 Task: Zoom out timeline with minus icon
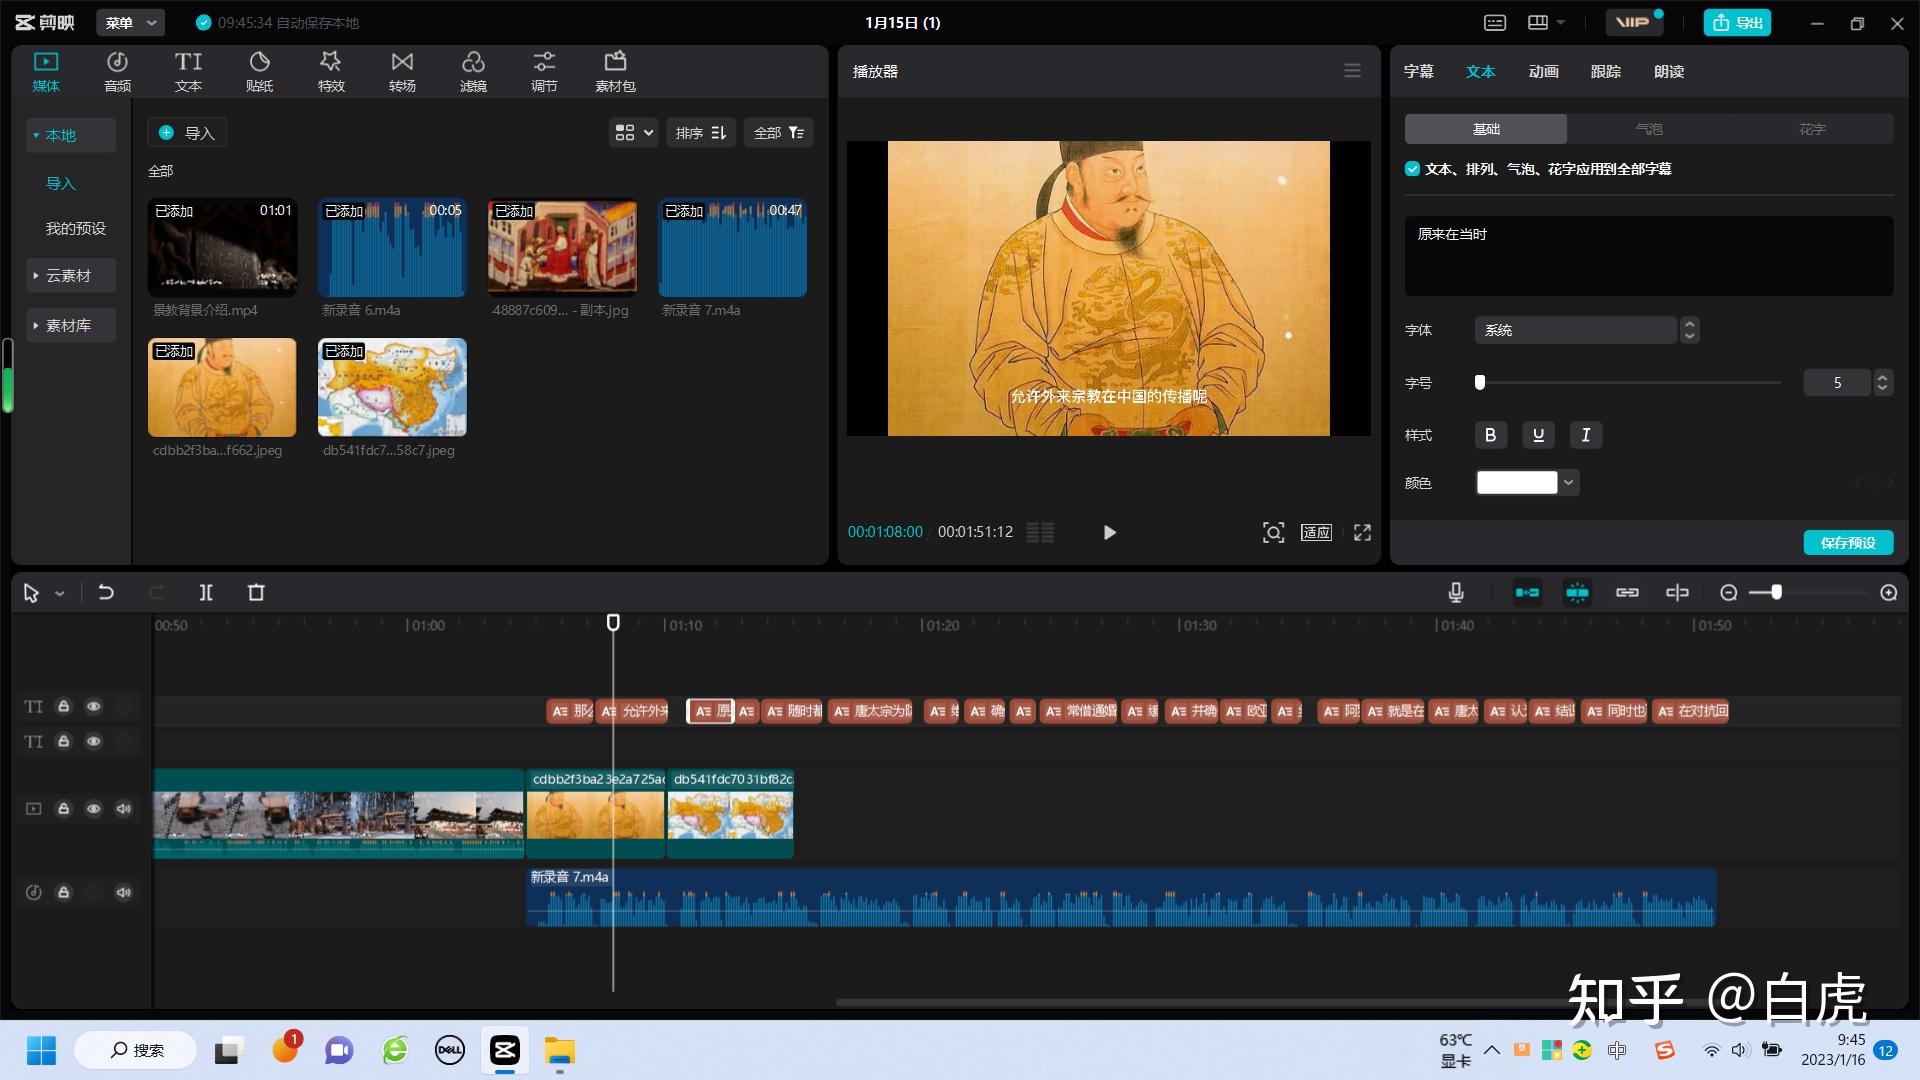[1728, 593]
